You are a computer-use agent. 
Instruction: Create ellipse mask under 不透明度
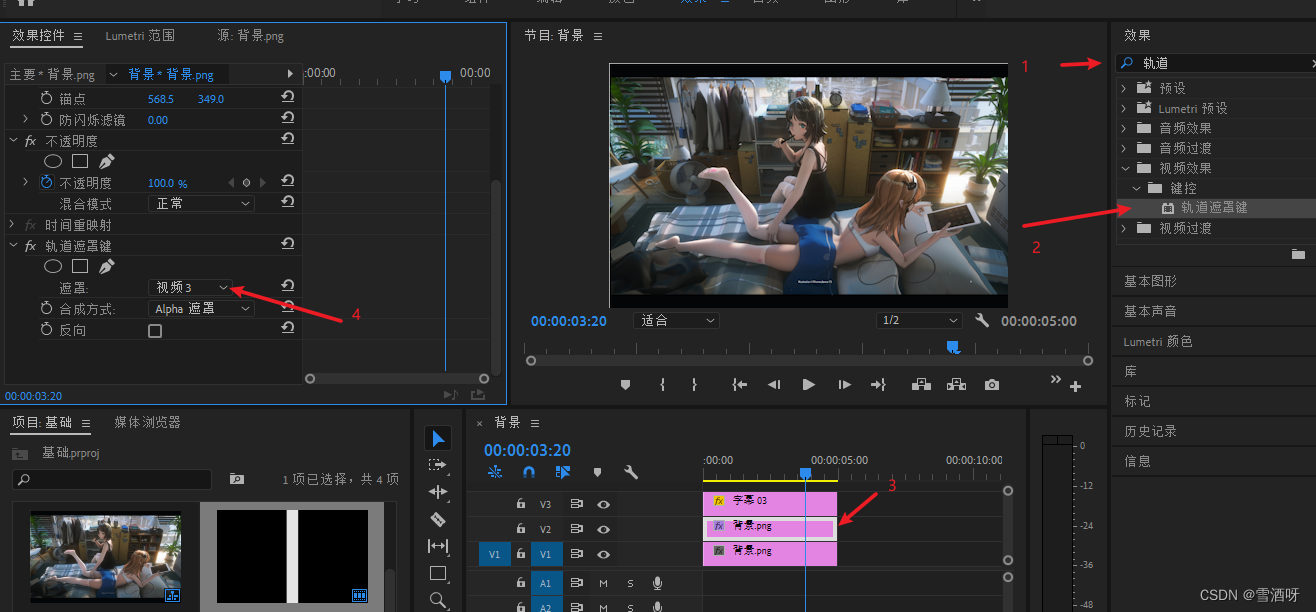click(x=53, y=161)
